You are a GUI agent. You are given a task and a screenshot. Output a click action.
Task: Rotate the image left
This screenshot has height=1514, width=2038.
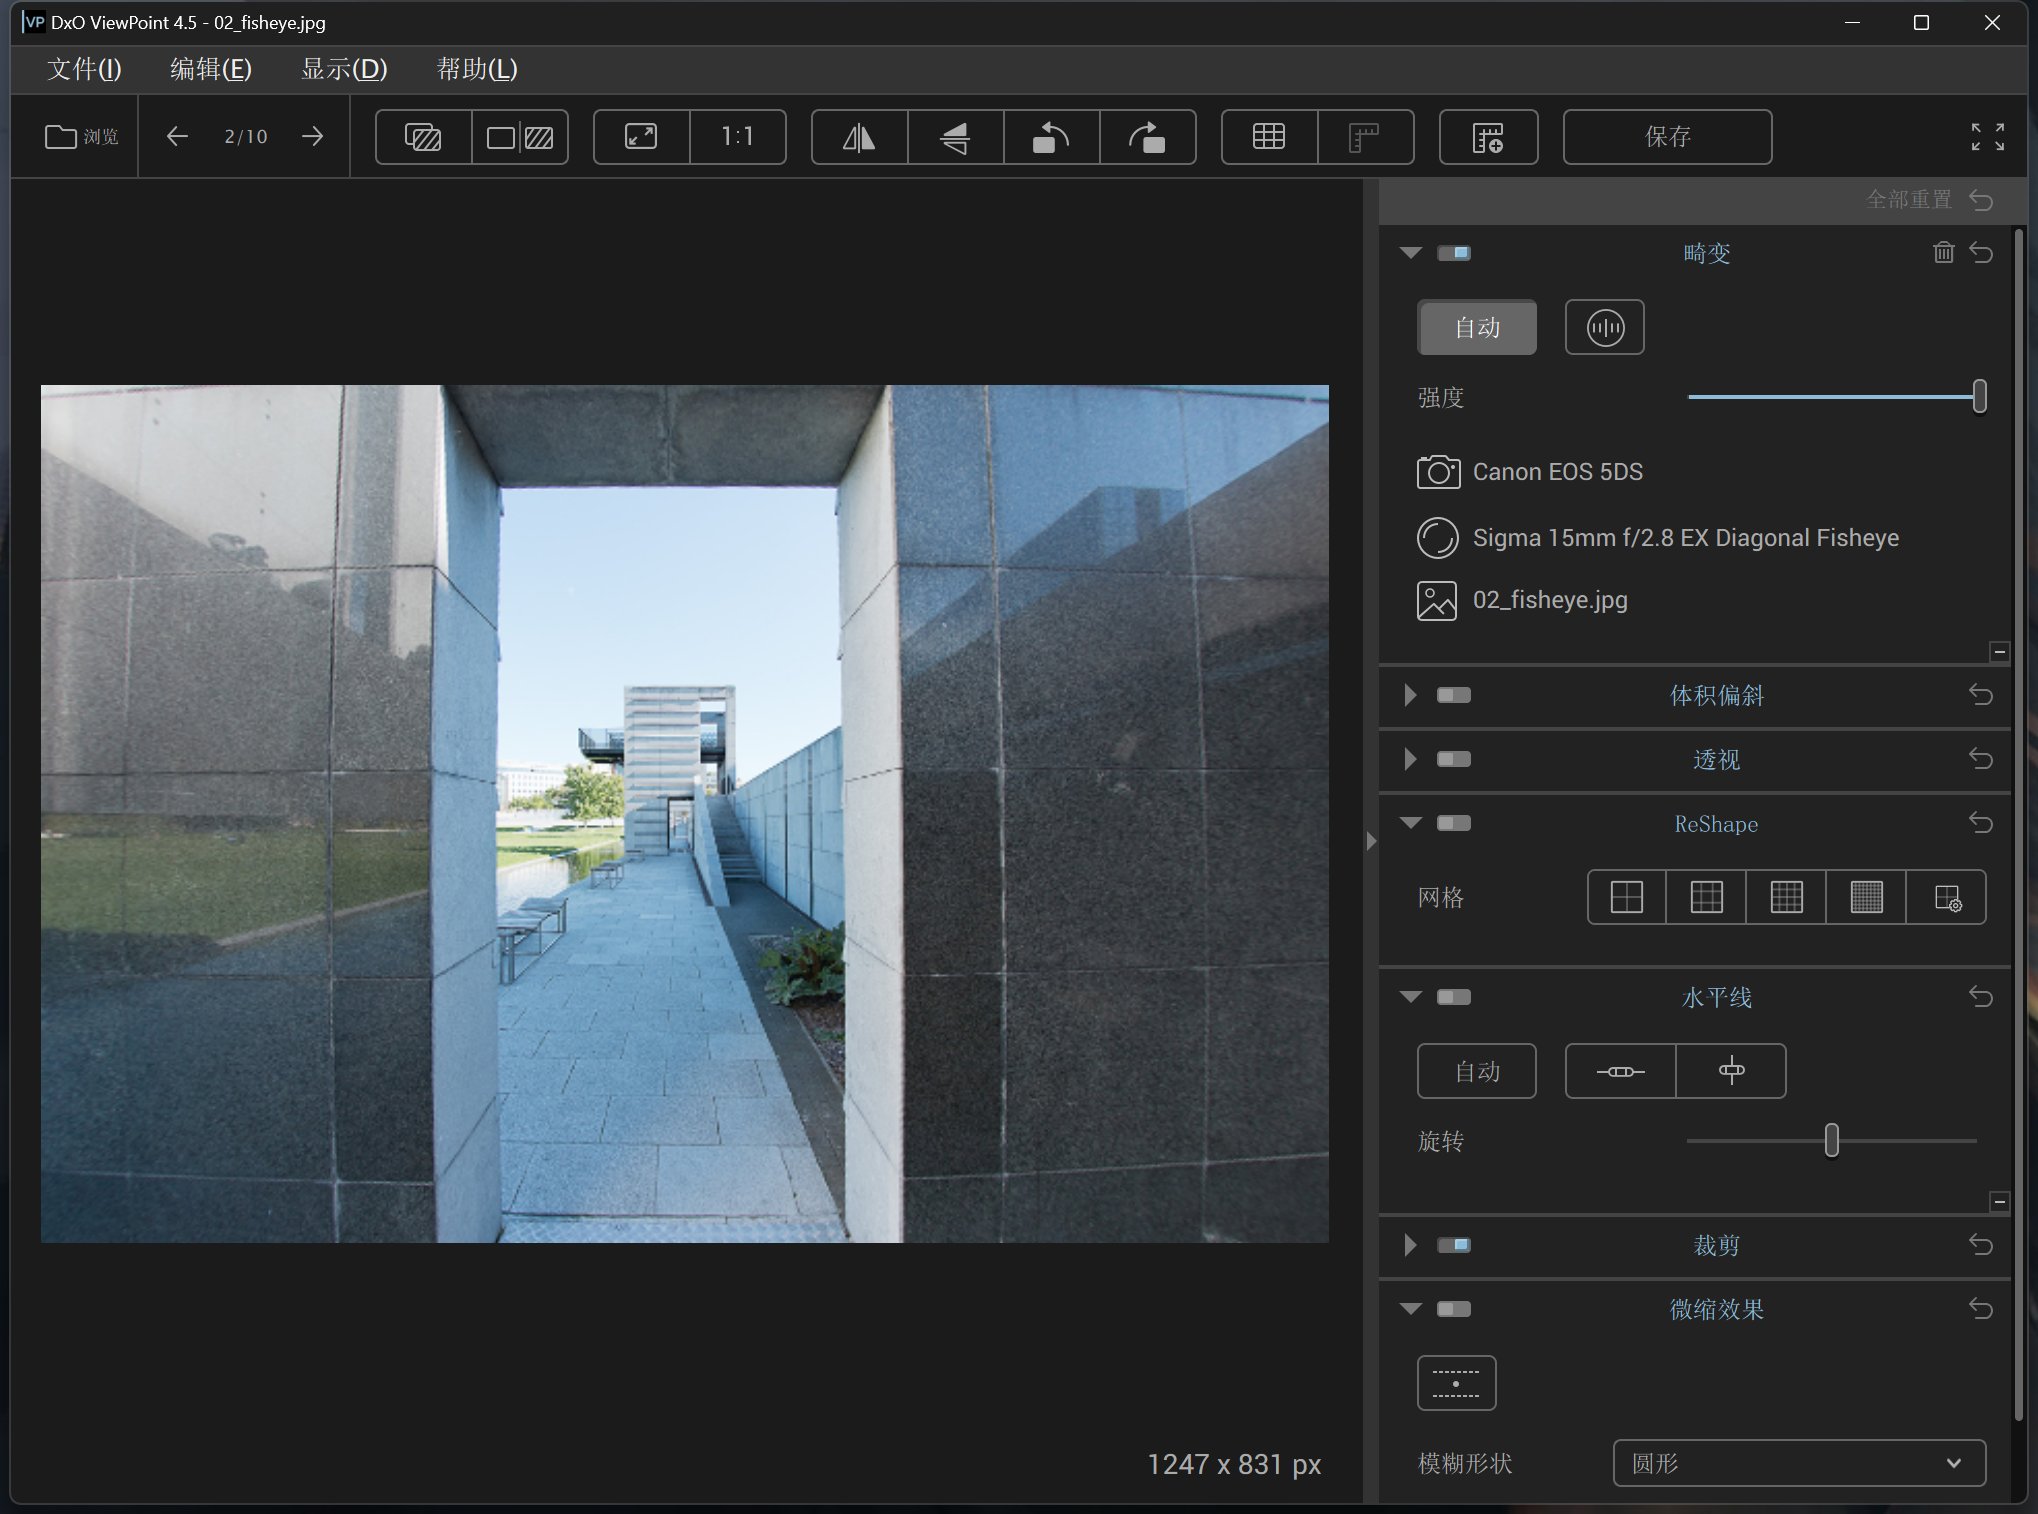[x=1051, y=137]
